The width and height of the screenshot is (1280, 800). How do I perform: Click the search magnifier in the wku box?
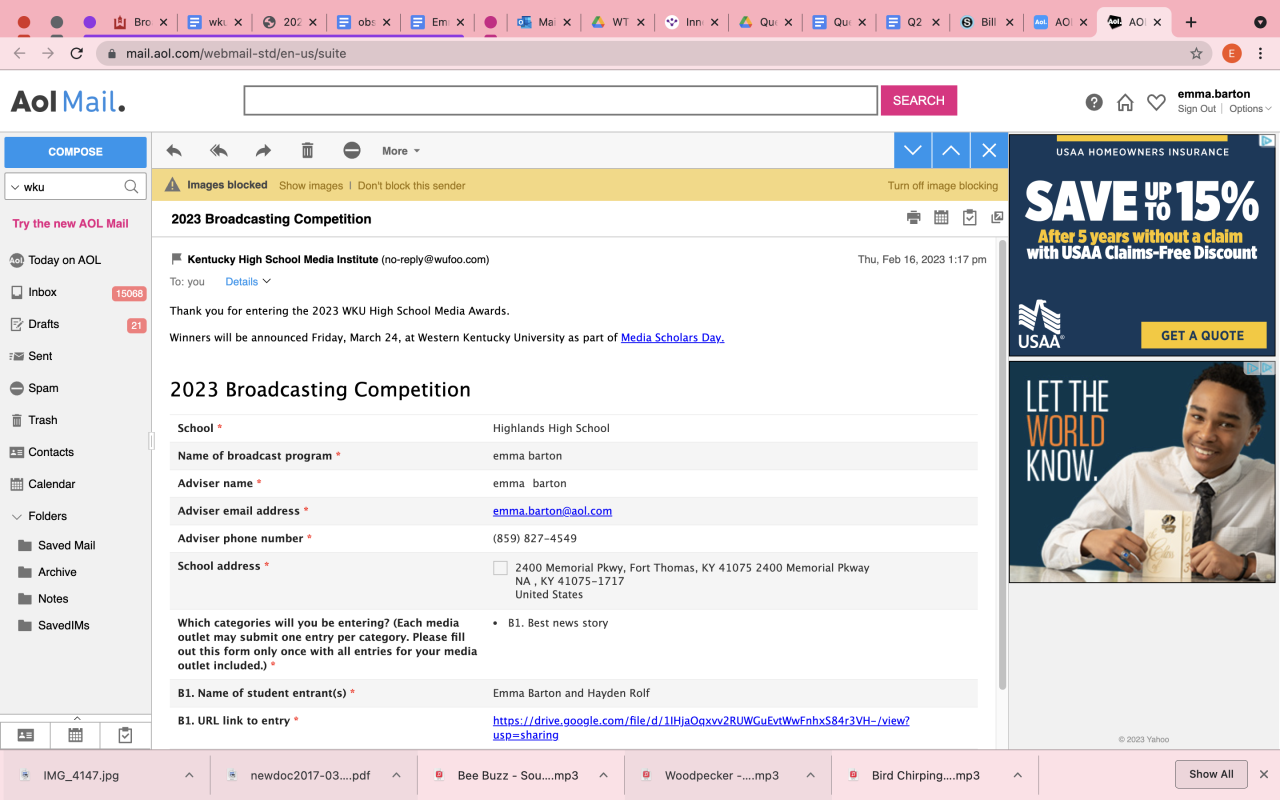click(131, 187)
